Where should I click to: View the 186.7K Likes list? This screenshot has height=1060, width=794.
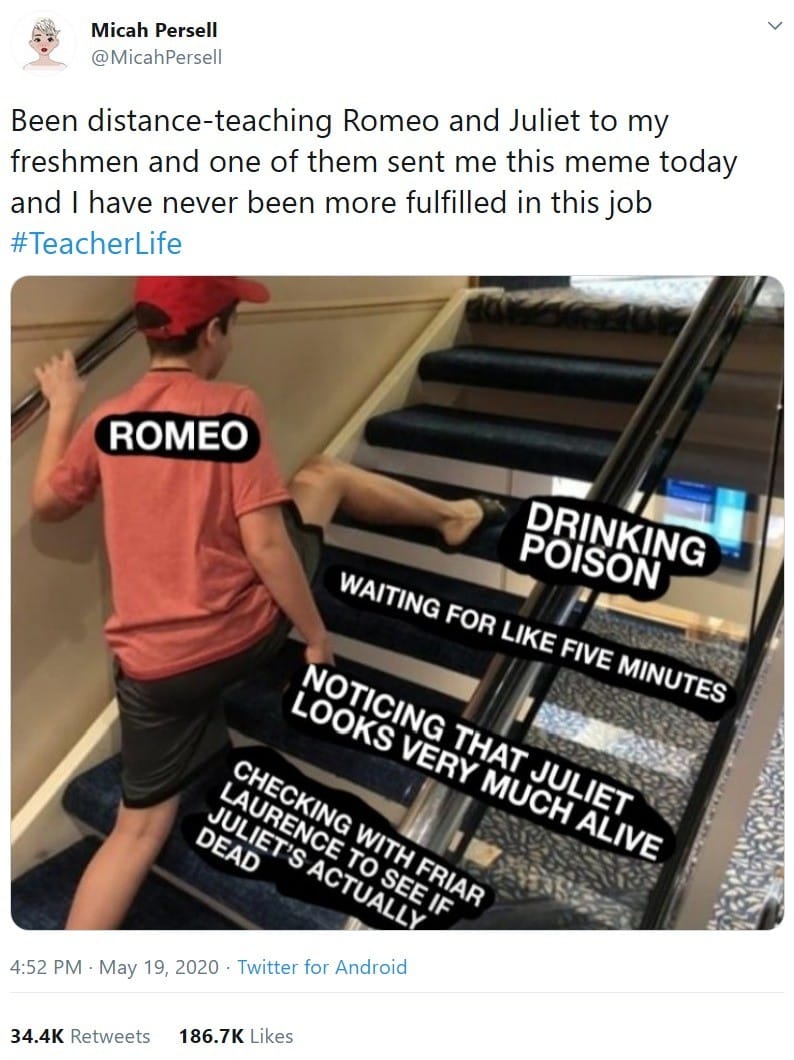[236, 1036]
